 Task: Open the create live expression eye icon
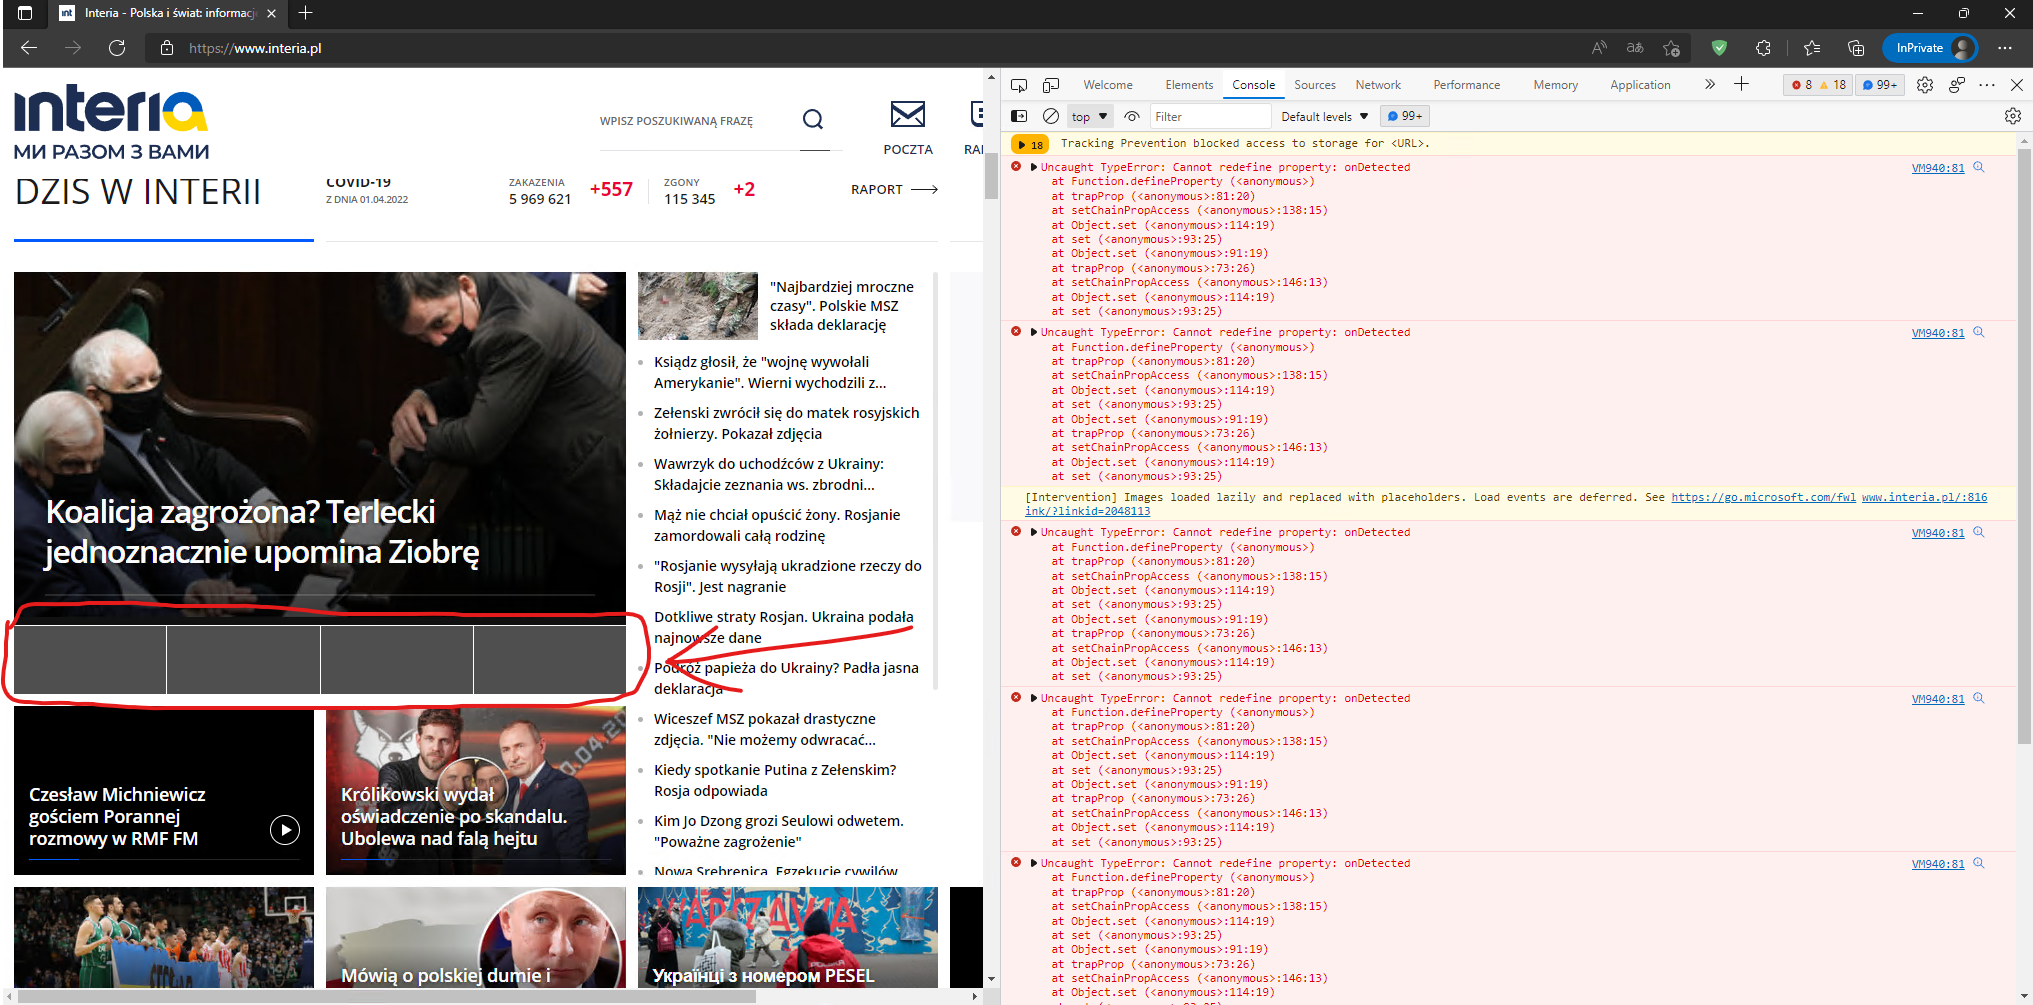coord(1131,116)
